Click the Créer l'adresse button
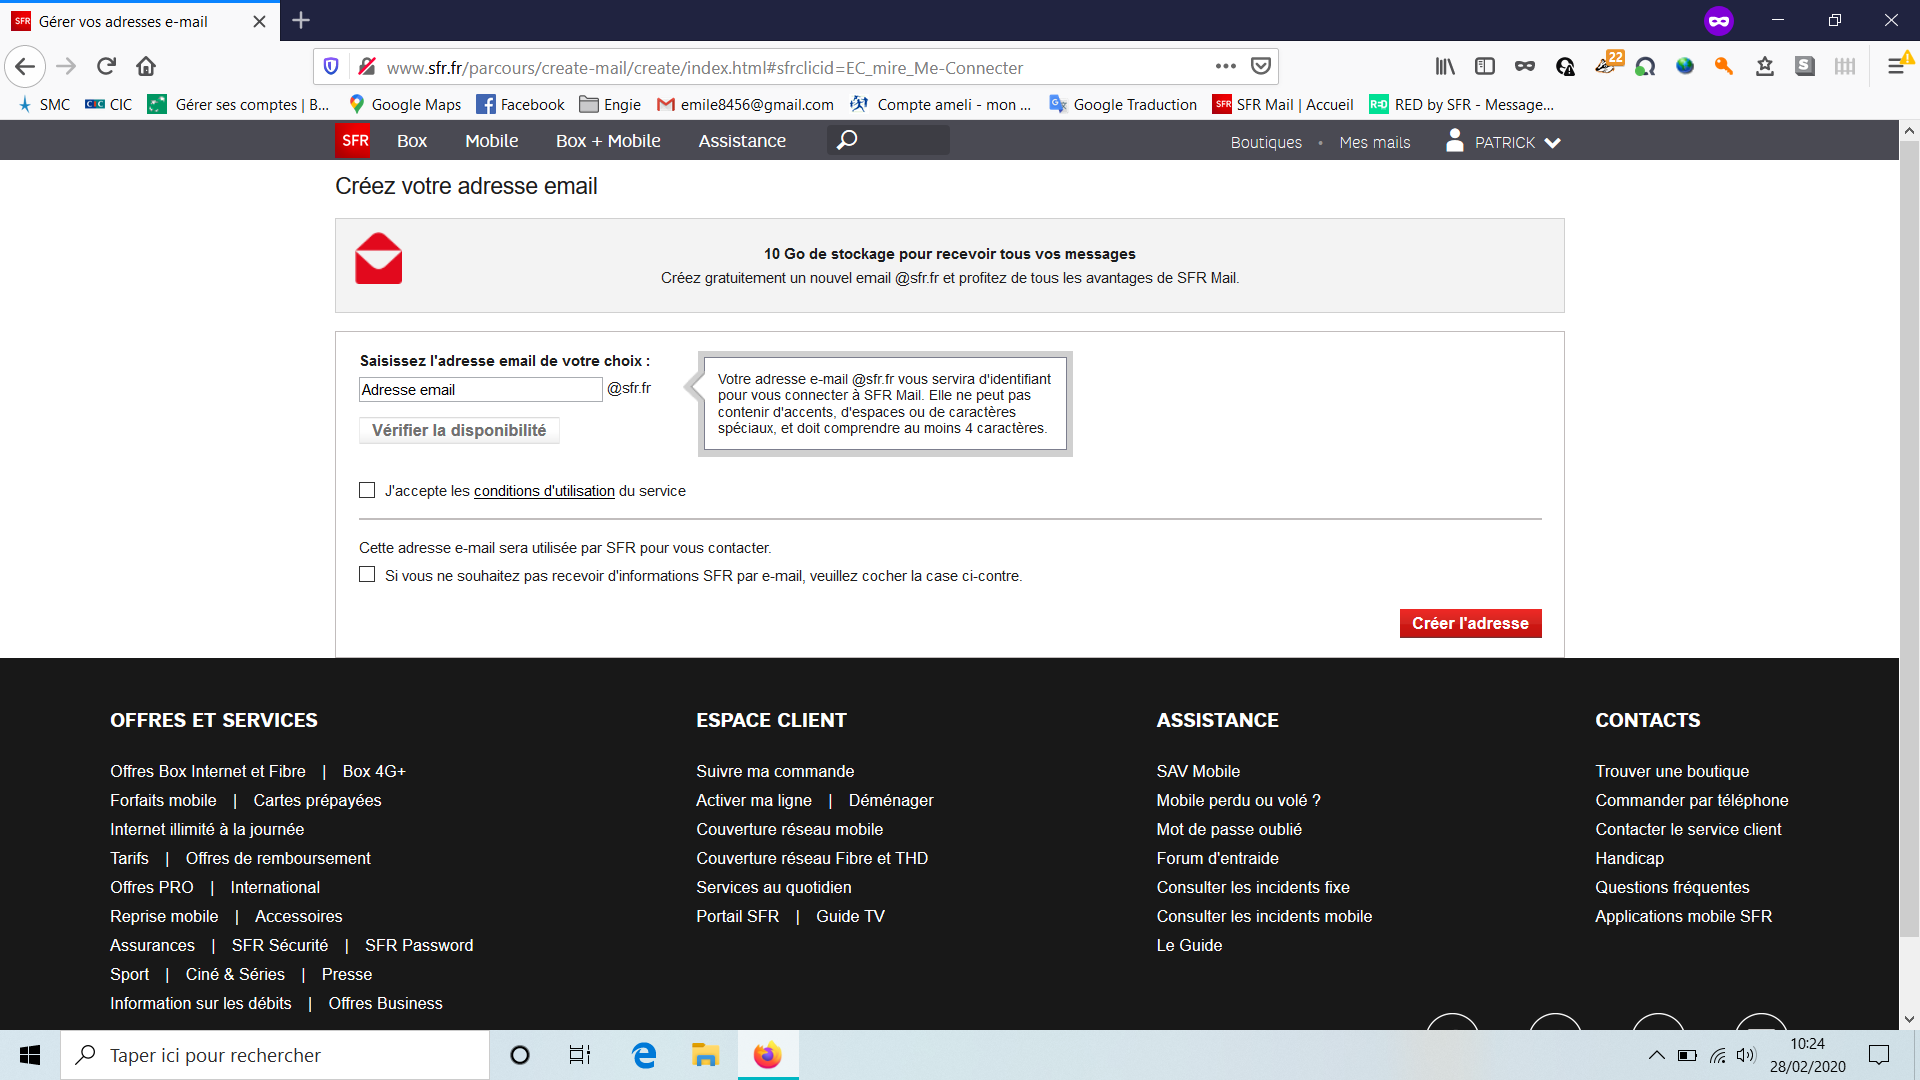Screen dimensions: 1920x1080 pos(1470,623)
